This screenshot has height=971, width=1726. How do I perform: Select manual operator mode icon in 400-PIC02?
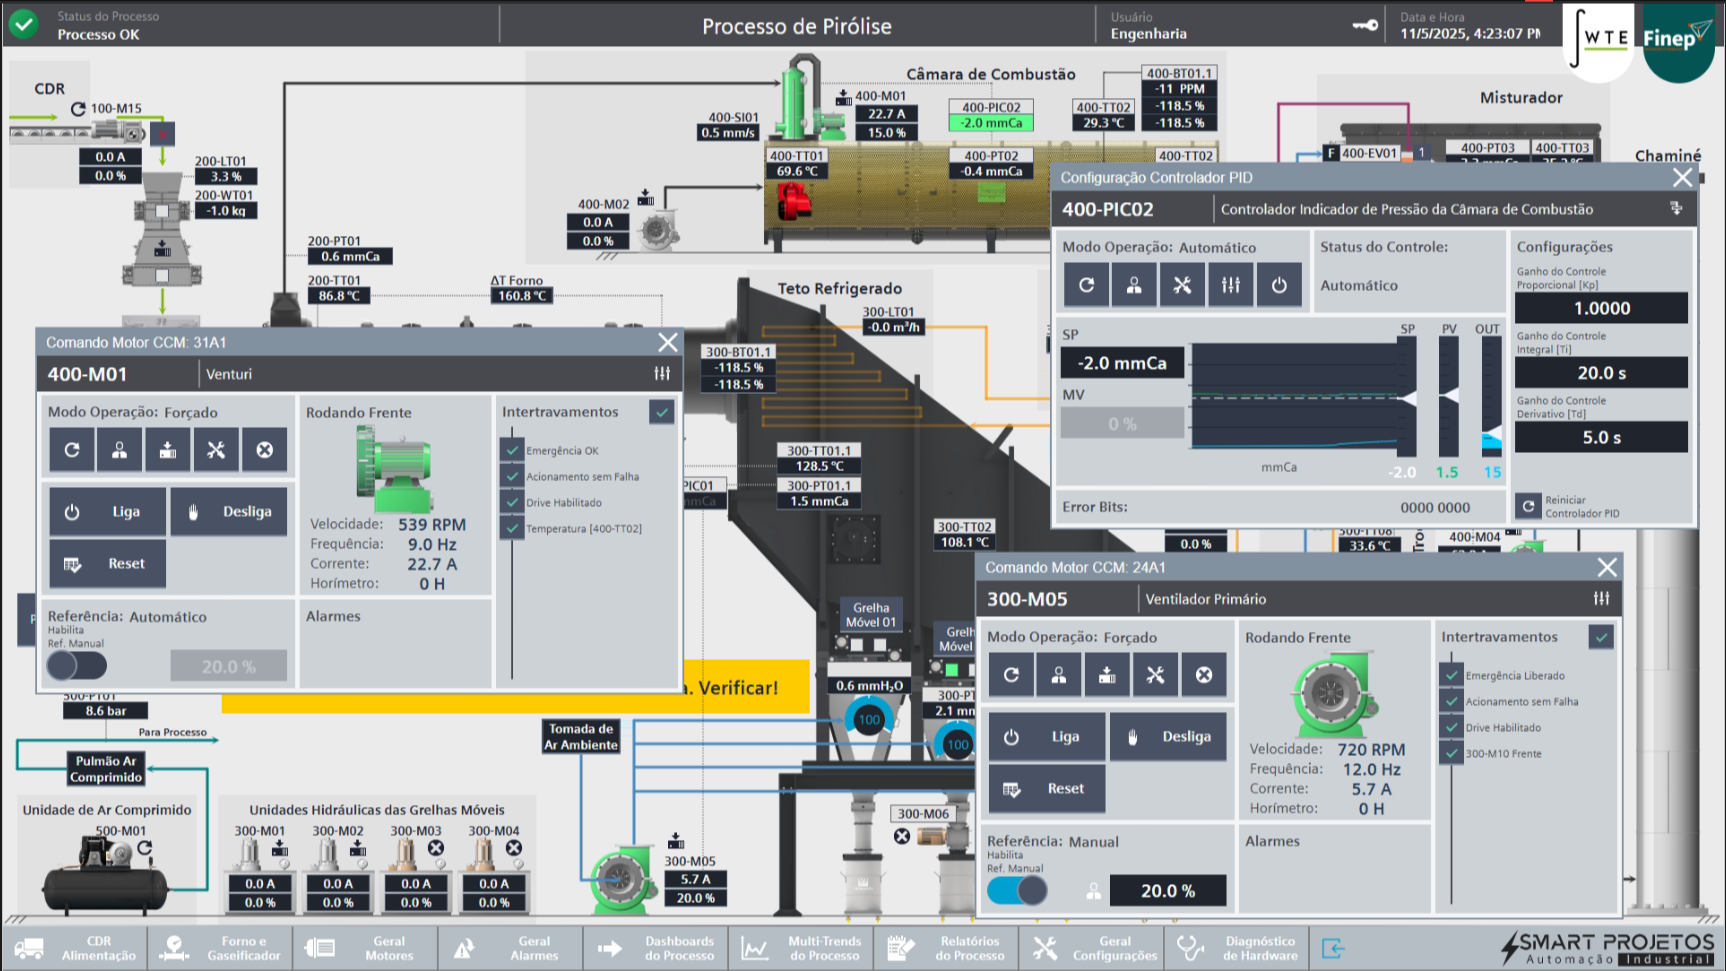click(x=1134, y=285)
